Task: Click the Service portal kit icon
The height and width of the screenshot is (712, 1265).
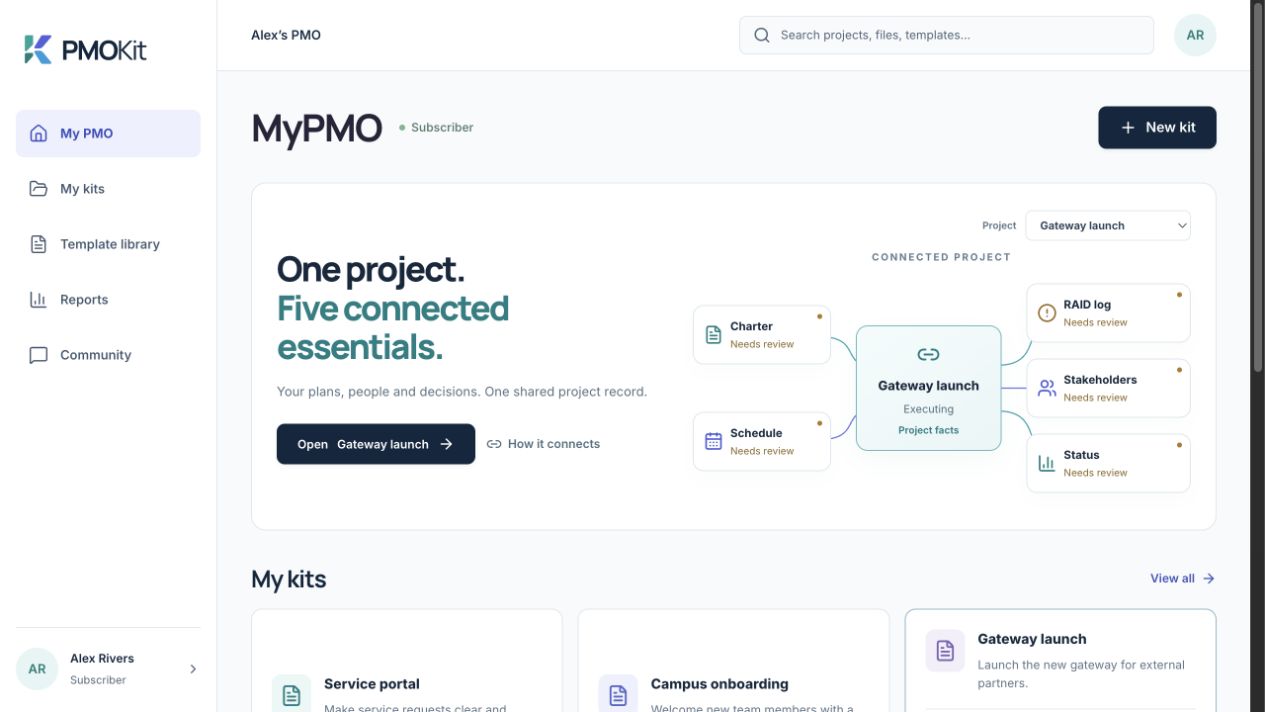Action: point(291,694)
